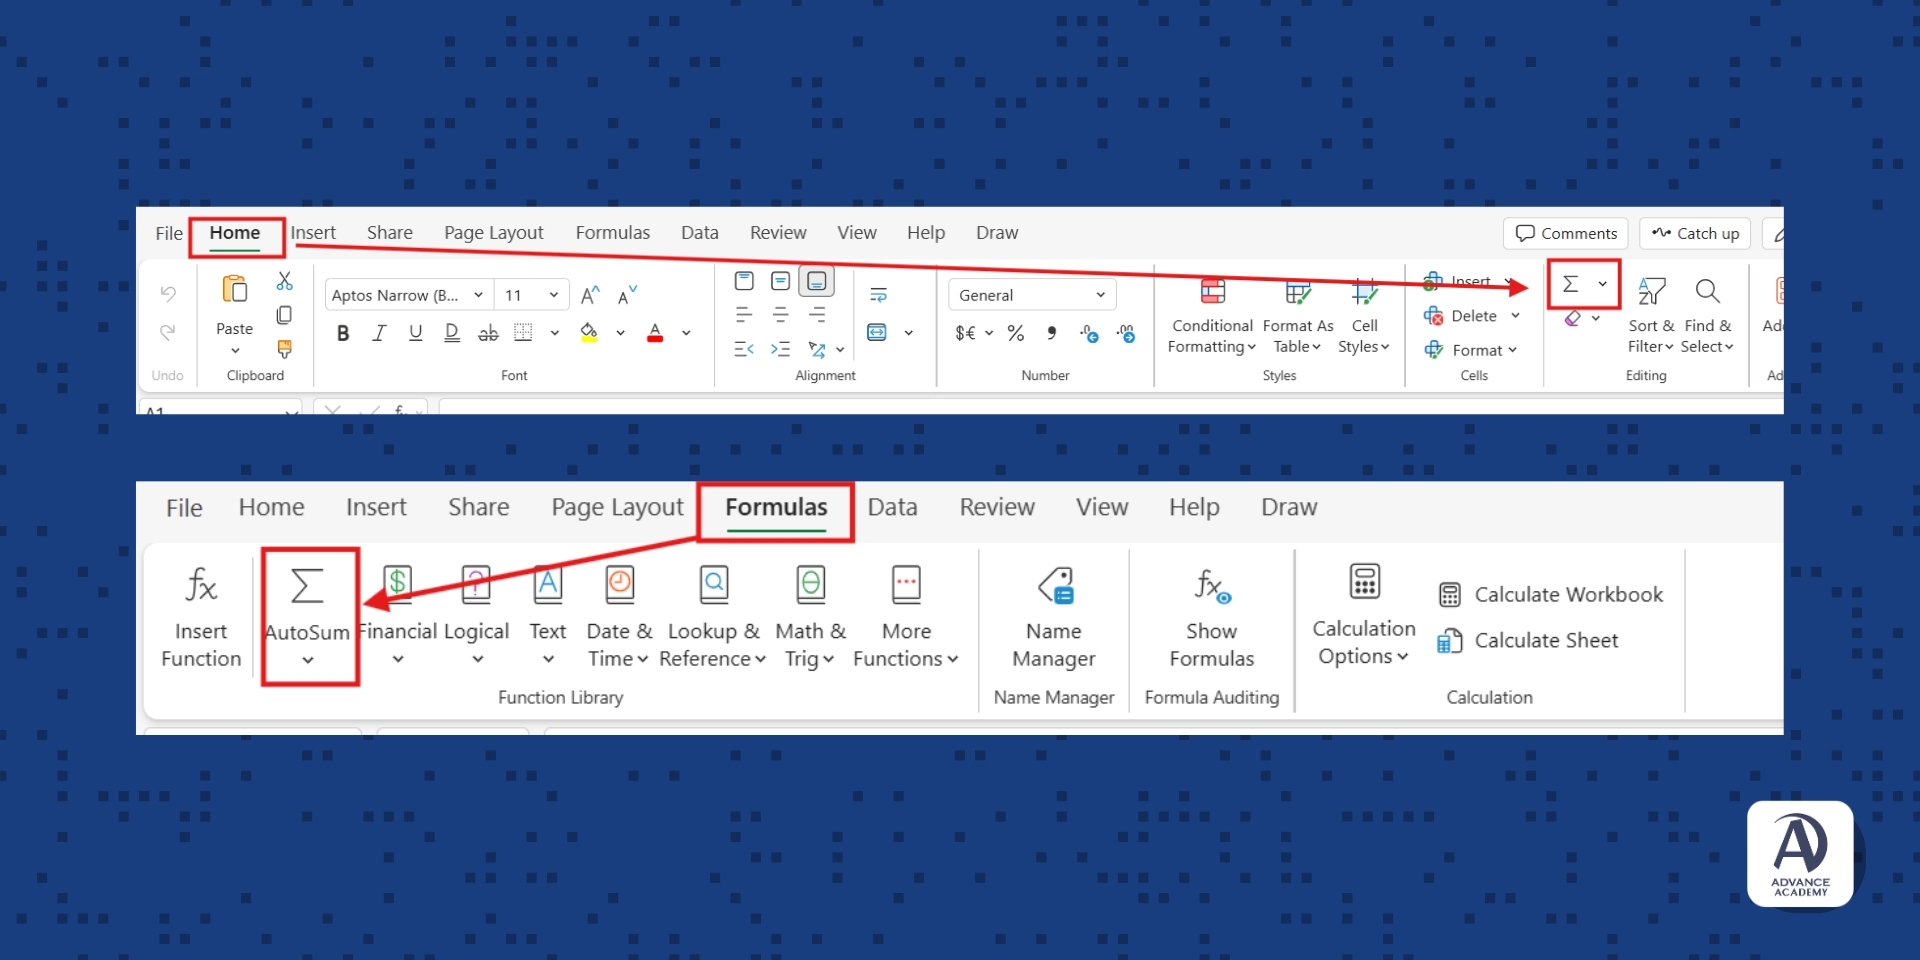Click the Catch up button
Image resolution: width=1920 pixels, height=960 pixels.
click(x=1696, y=233)
